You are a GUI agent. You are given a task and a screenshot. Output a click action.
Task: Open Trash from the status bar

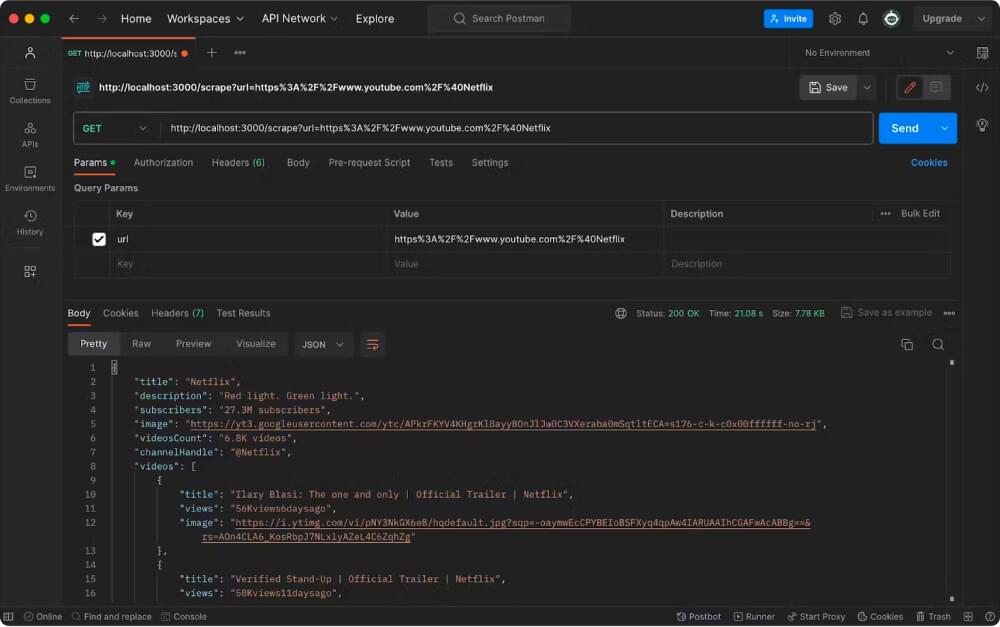tap(935, 616)
